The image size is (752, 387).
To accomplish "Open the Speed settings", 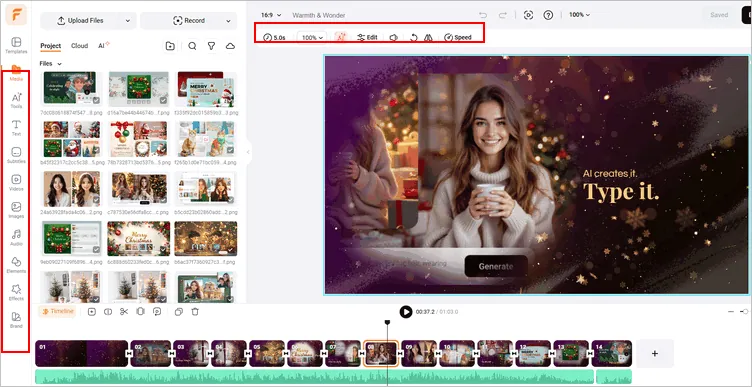I will tap(458, 37).
